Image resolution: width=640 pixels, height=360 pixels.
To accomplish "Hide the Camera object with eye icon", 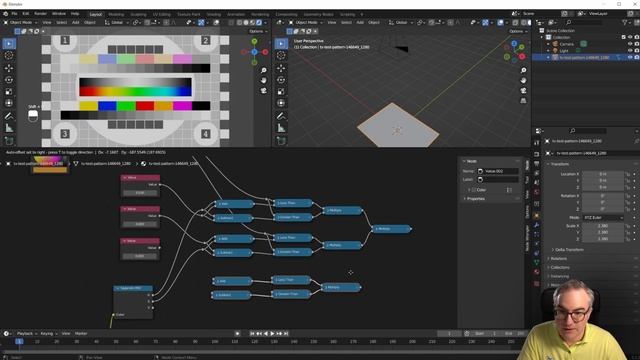I will tap(630, 44).
